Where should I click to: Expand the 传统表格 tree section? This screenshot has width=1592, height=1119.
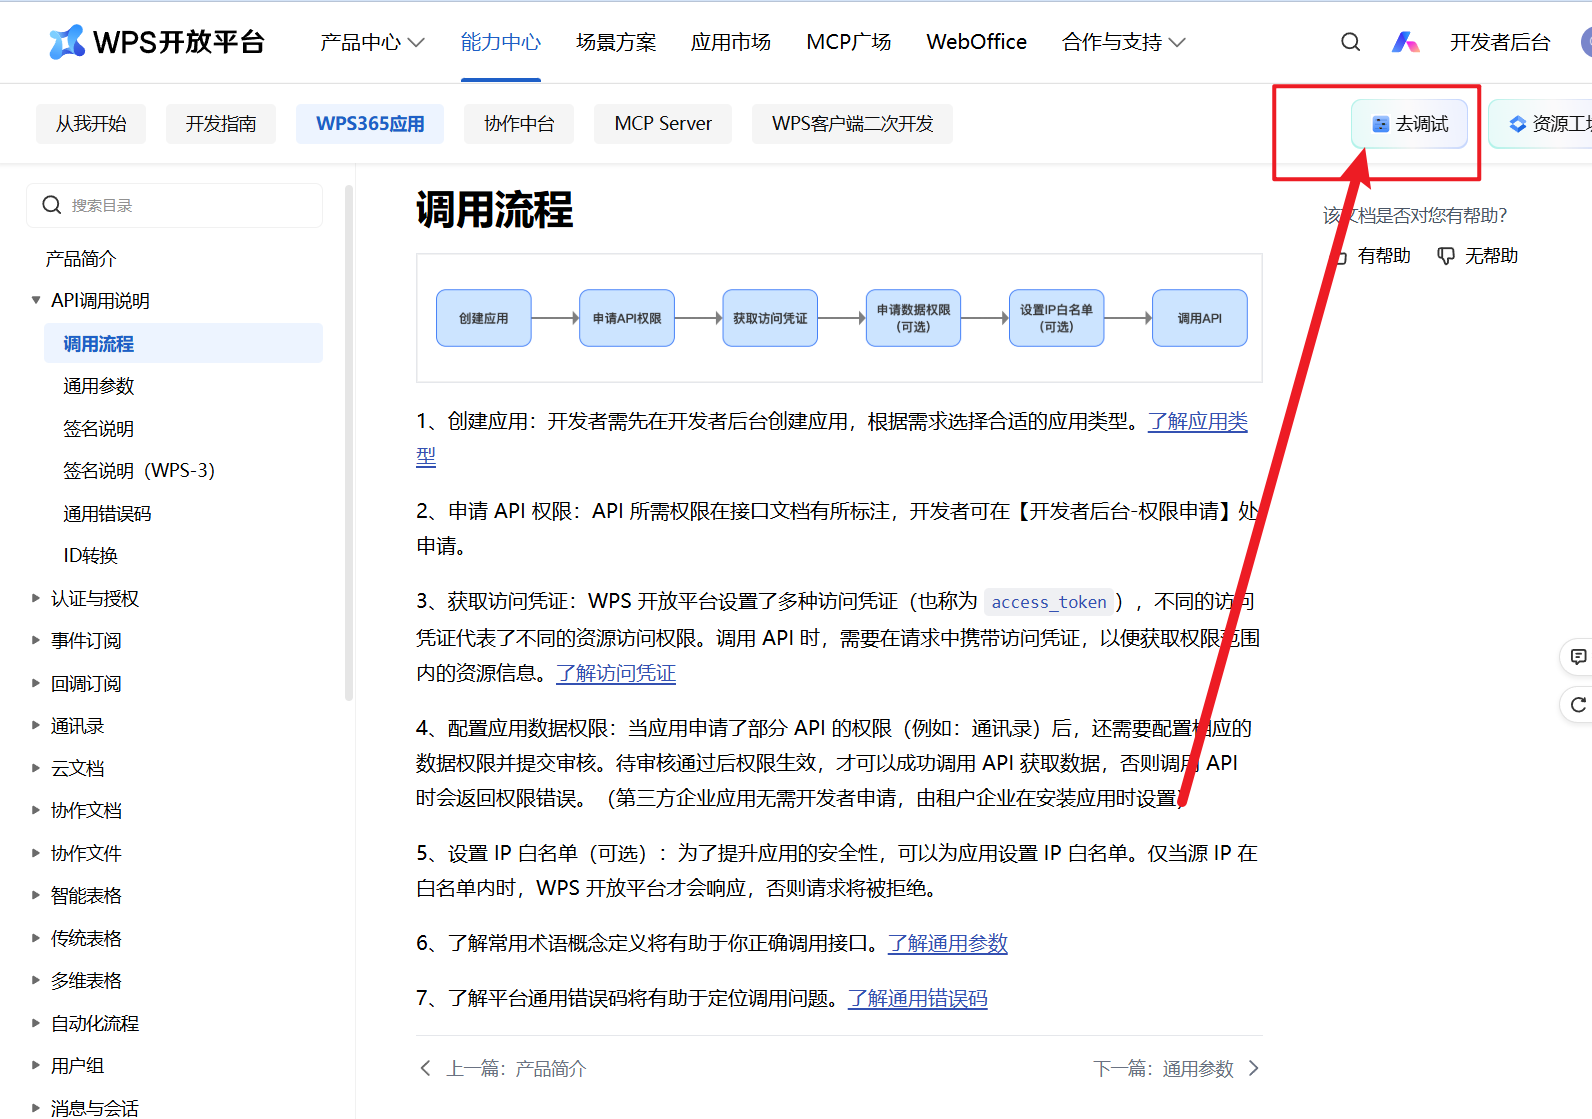(36, 938)
